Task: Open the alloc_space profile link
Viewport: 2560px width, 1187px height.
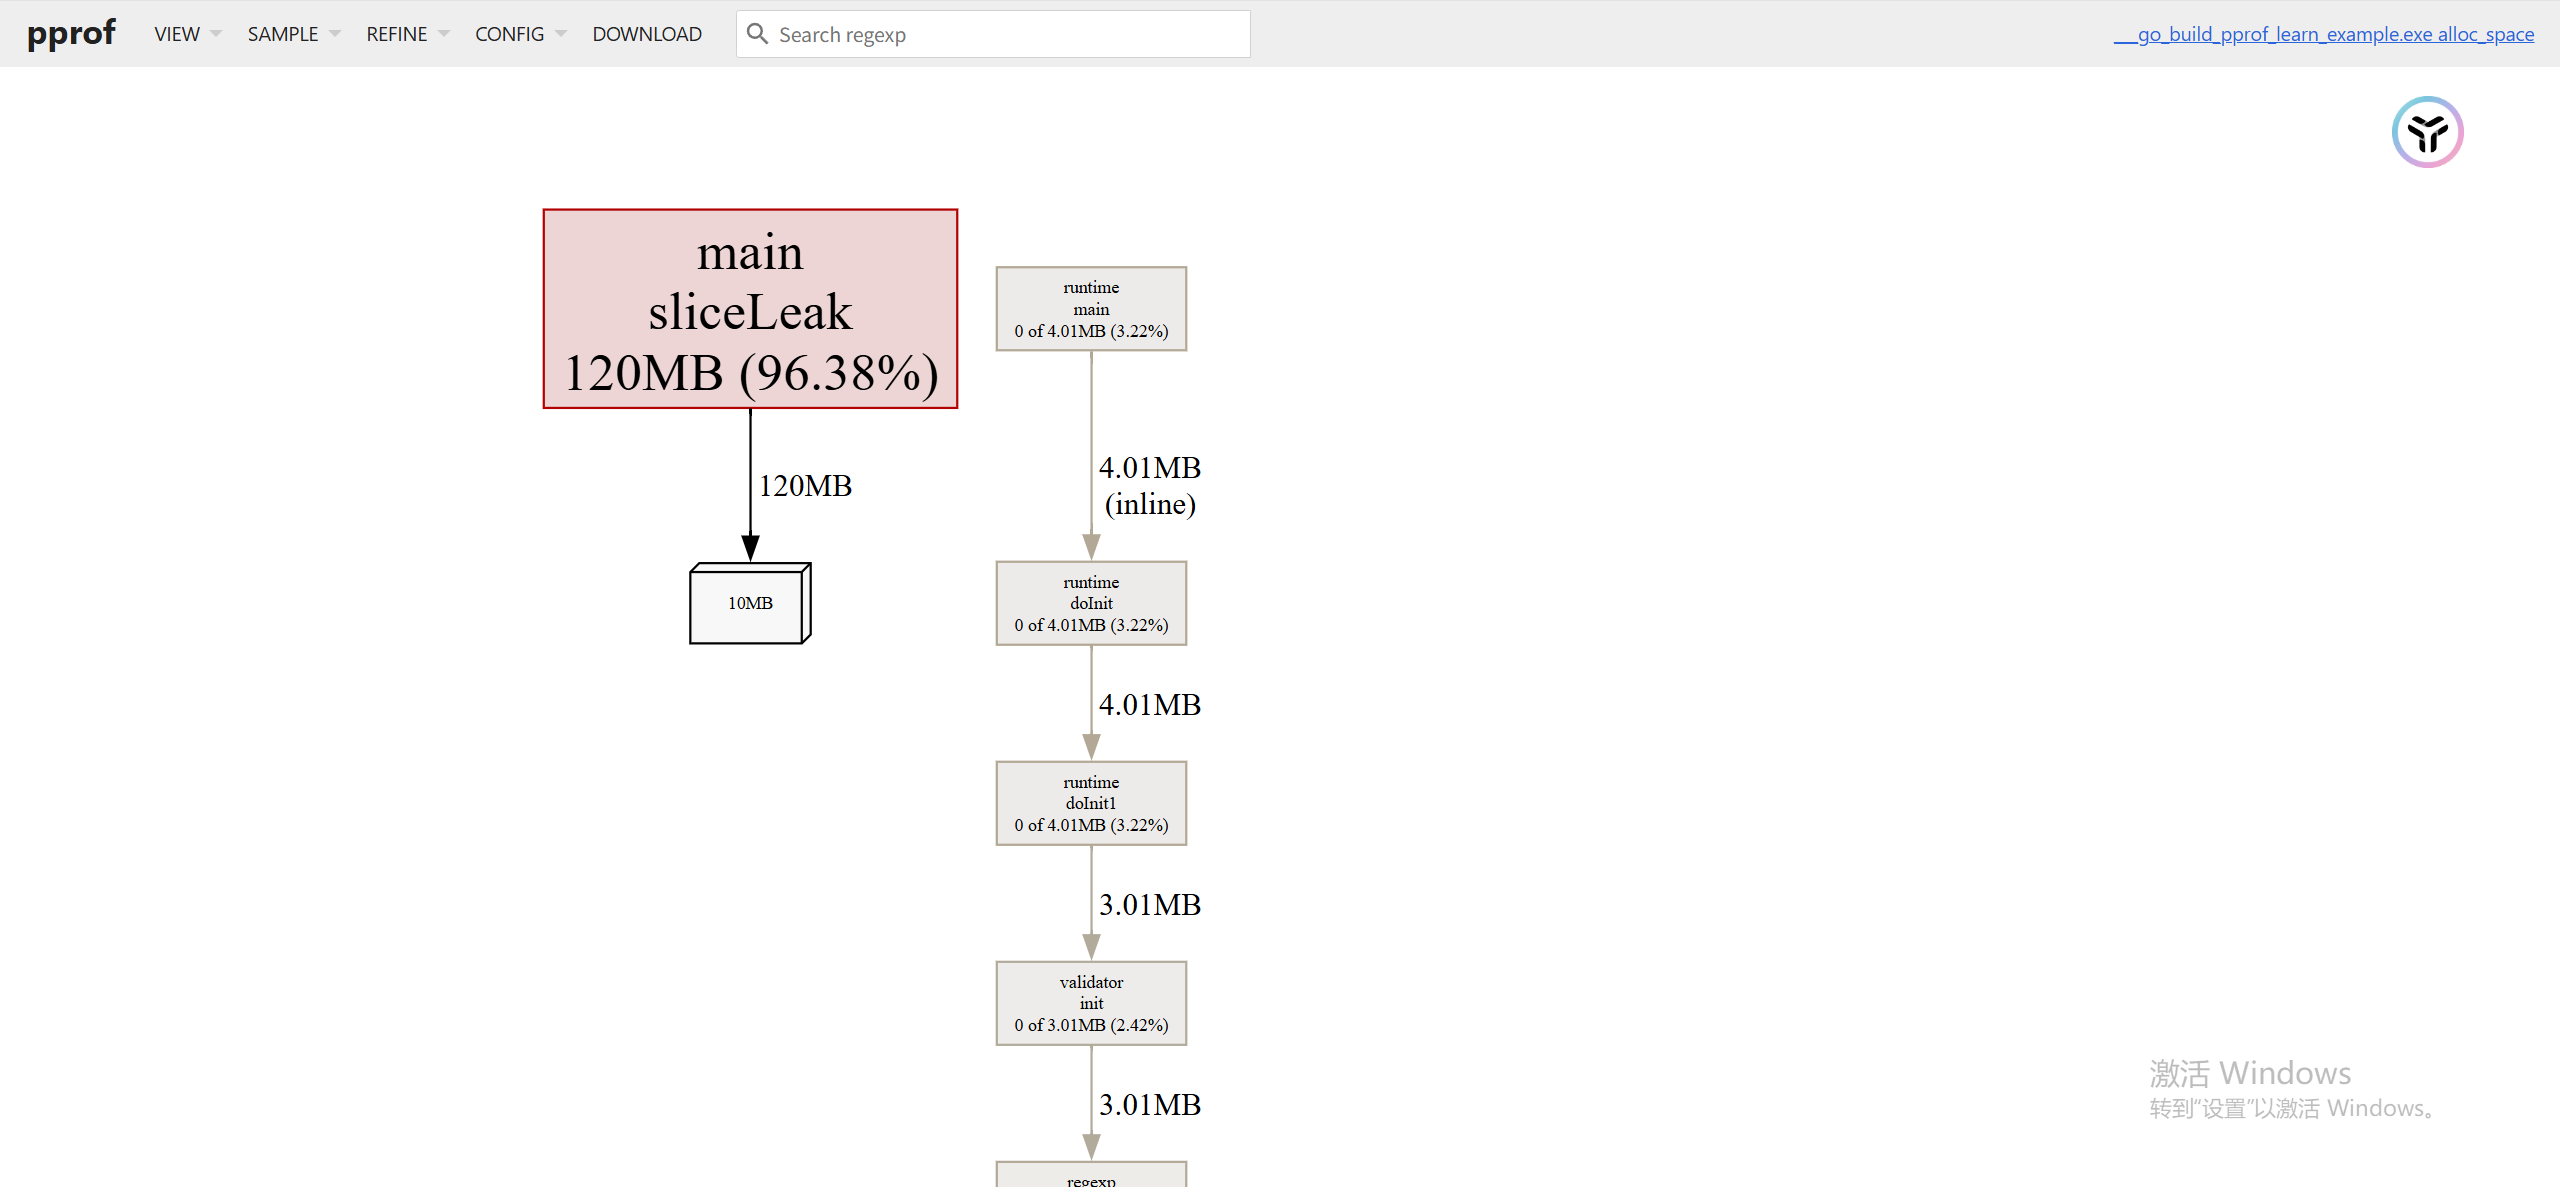Action: (x=2323, y=34)
